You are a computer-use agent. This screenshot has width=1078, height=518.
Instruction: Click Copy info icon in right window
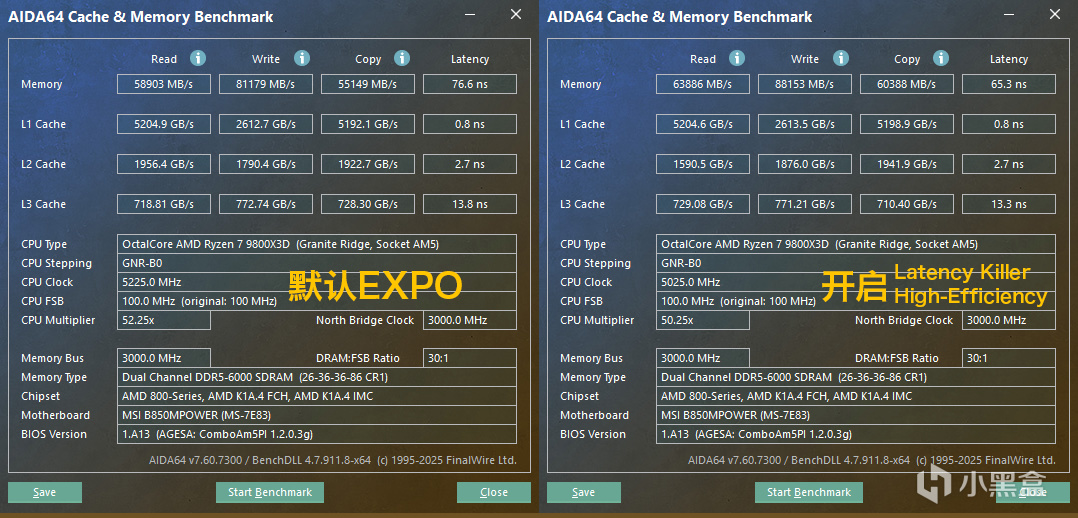click(x=941, y=58)
